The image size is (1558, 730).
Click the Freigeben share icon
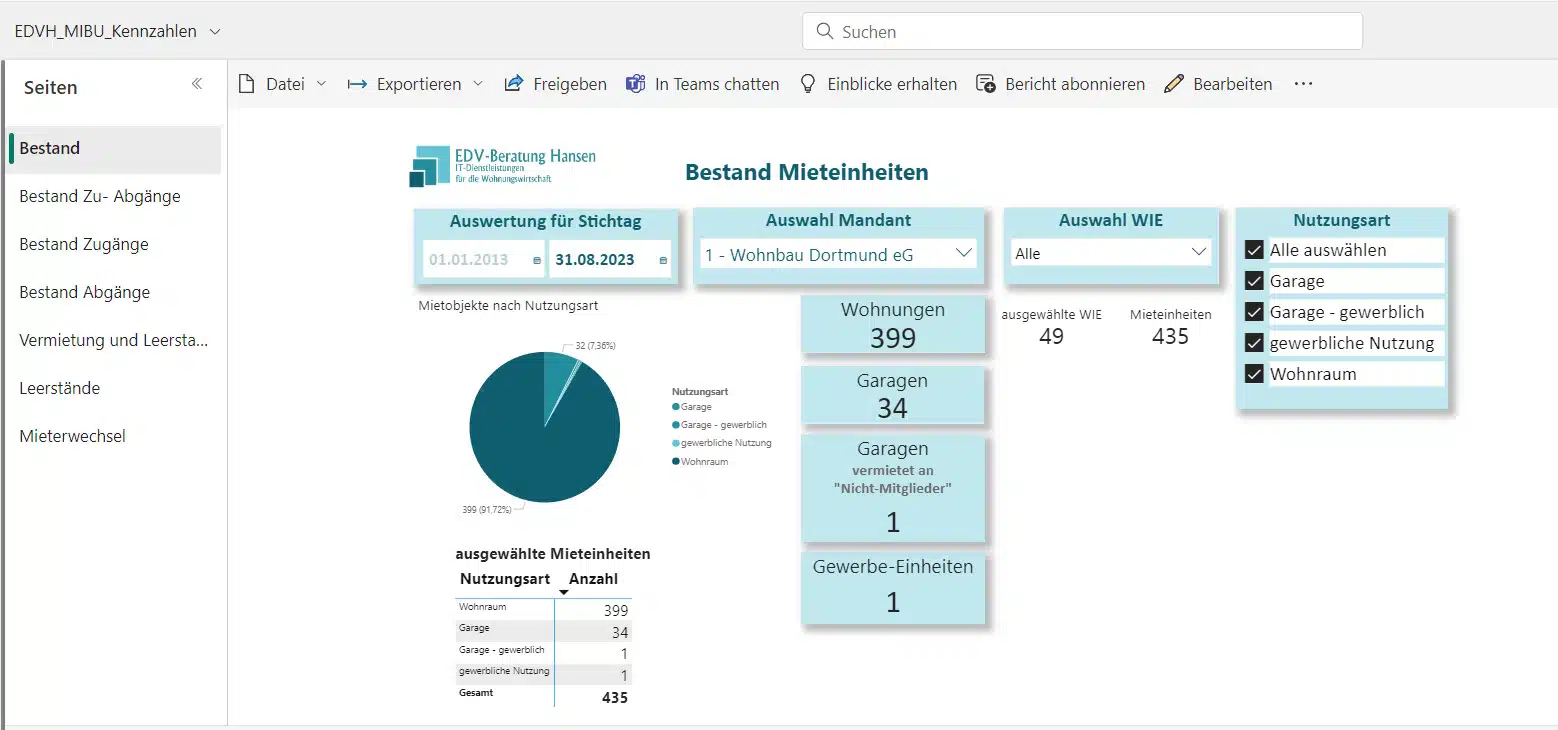pos(514,84)
